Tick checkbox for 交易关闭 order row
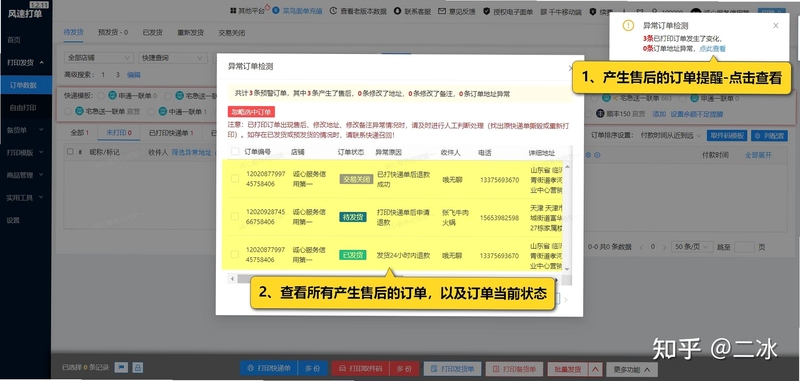 (x=235, y=179)
